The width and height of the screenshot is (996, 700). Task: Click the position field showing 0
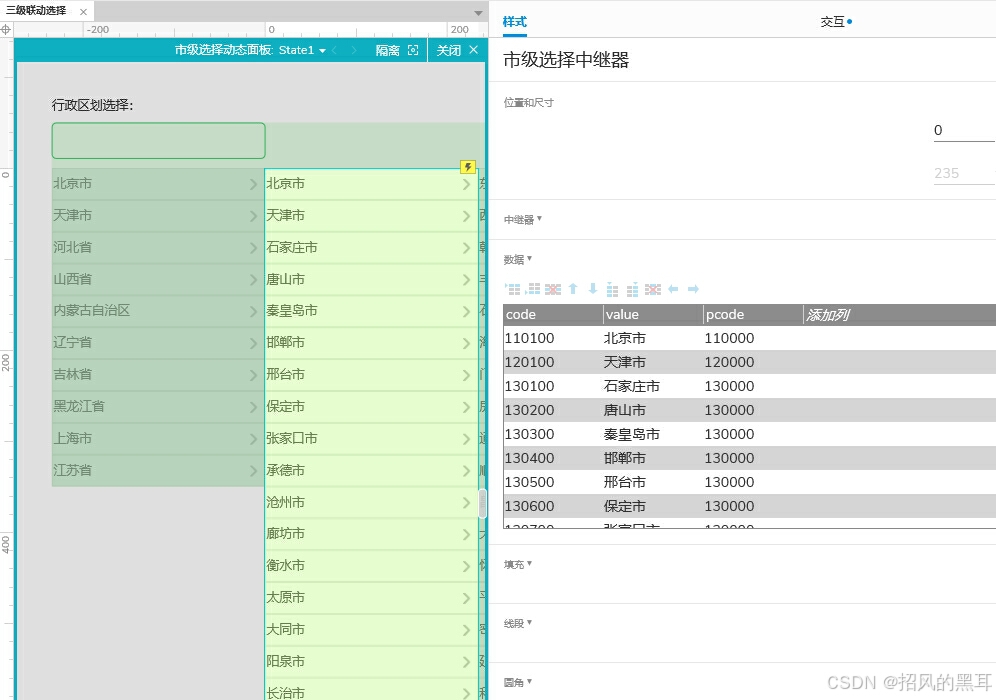click(x=964, y=131)
